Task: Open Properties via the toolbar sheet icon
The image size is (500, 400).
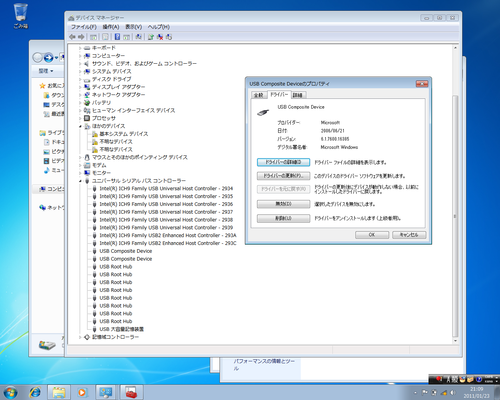Action: click(105, 37)
